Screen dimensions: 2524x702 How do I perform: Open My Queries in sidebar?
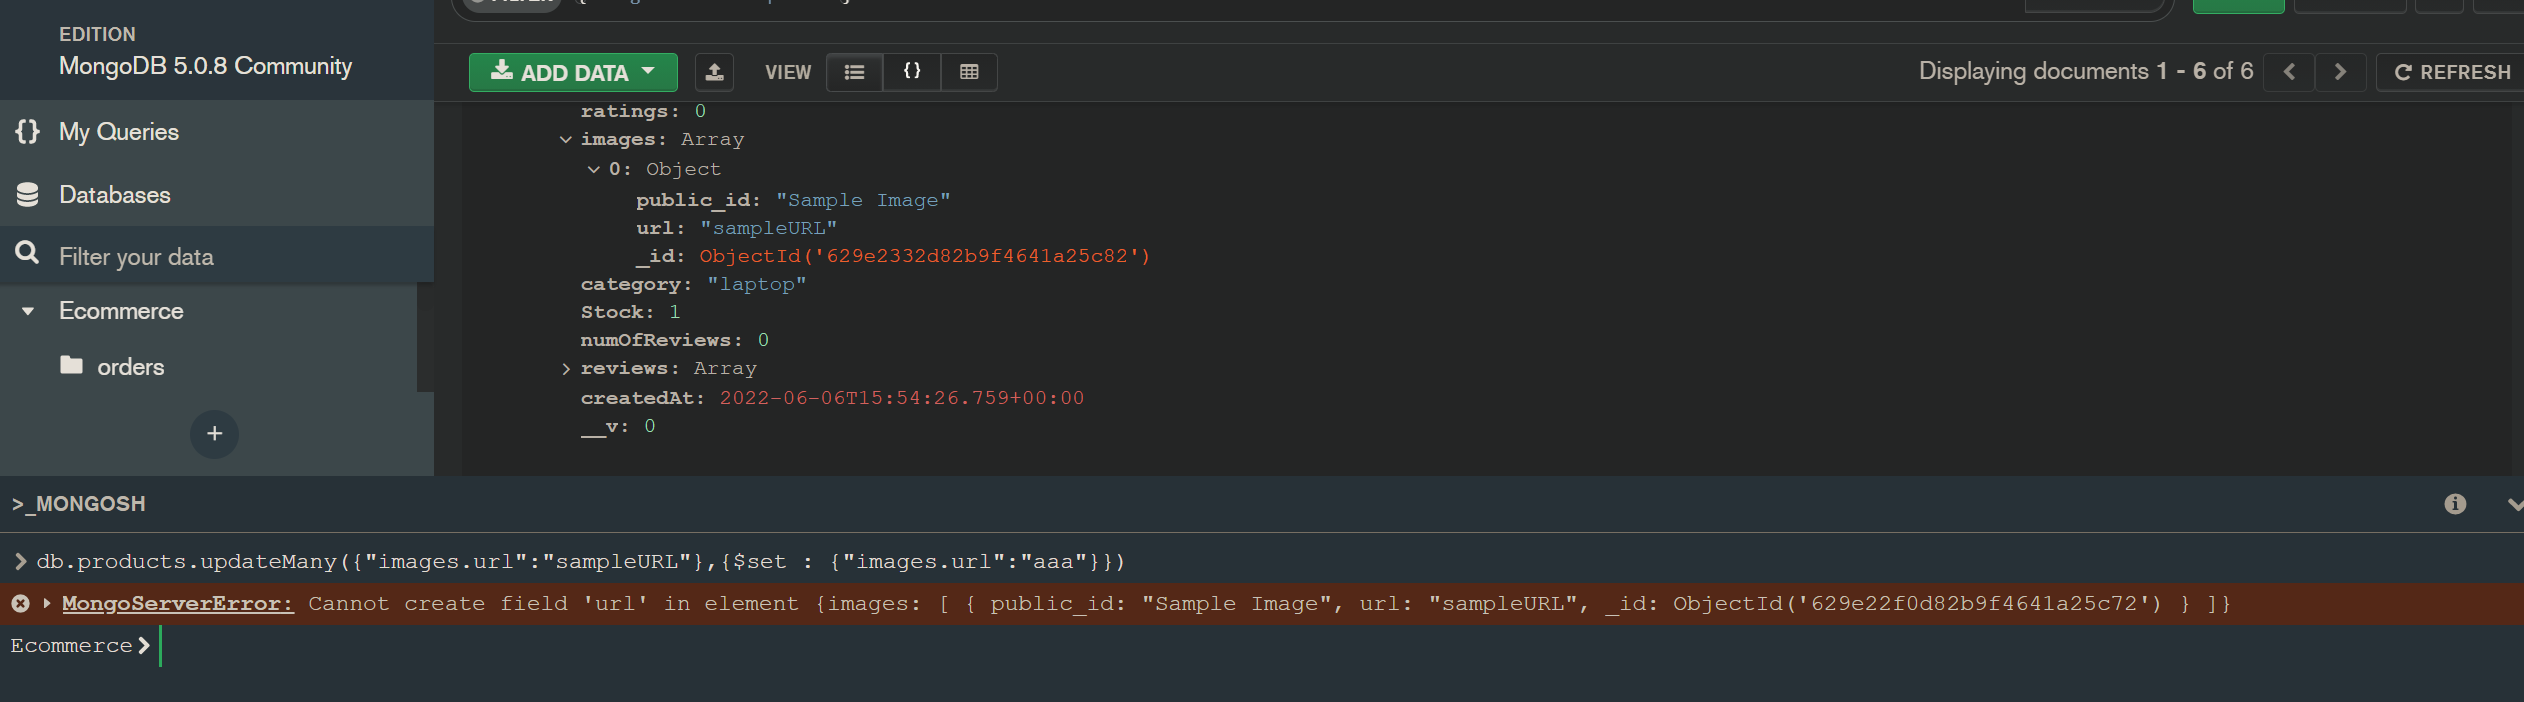click(118, 132)
